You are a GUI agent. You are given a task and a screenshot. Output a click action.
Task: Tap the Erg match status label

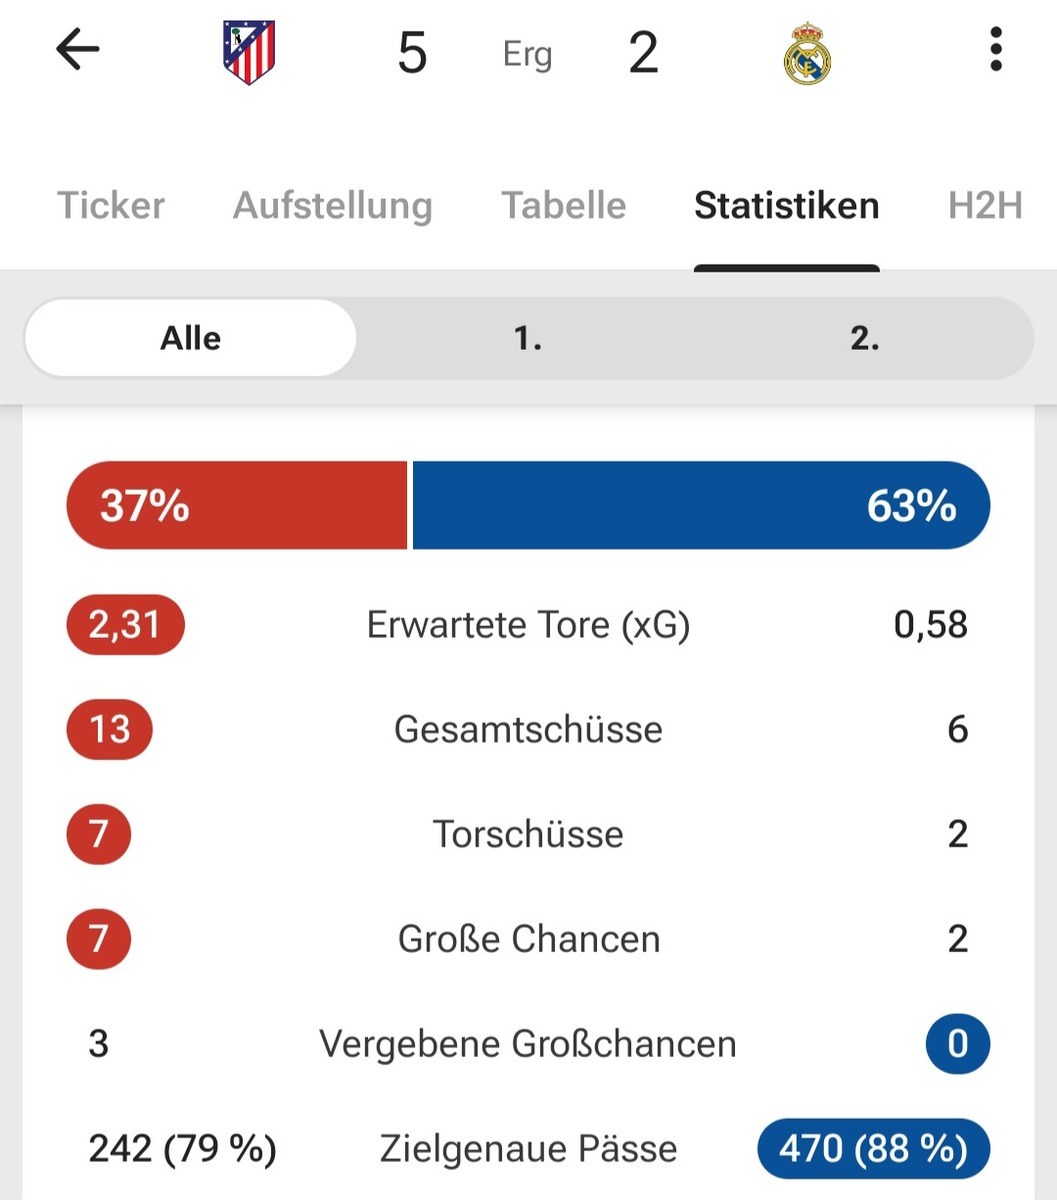(527, 54)
